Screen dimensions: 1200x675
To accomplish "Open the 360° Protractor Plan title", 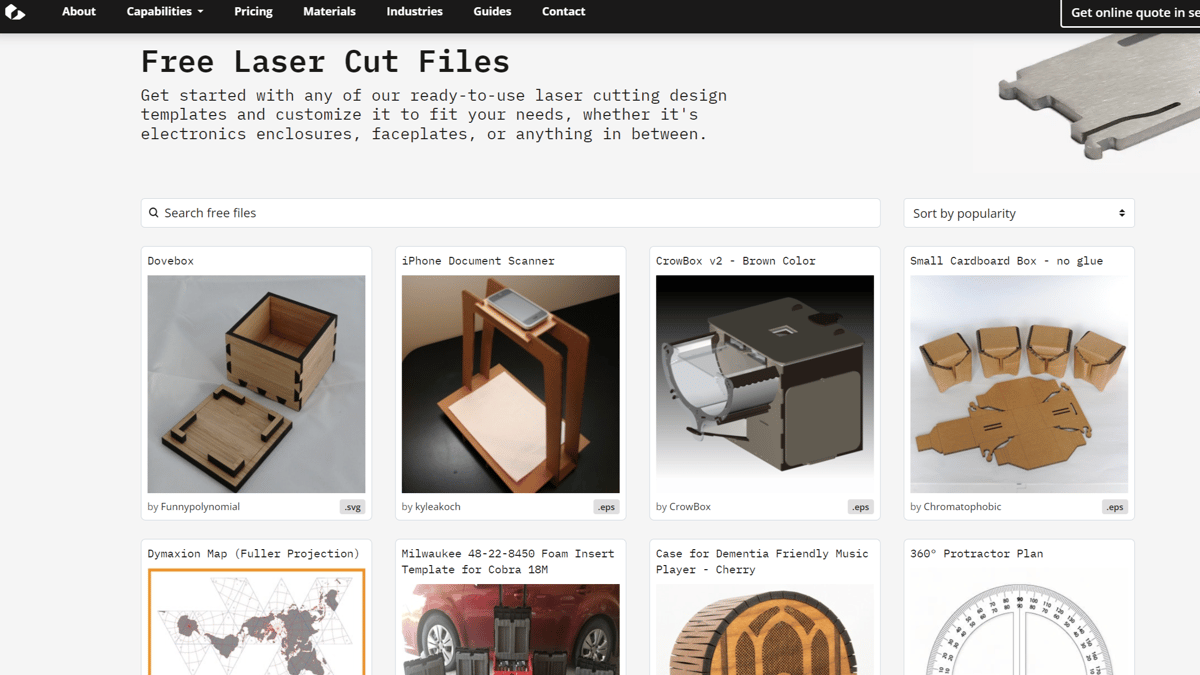I will (x=977, y=554).
